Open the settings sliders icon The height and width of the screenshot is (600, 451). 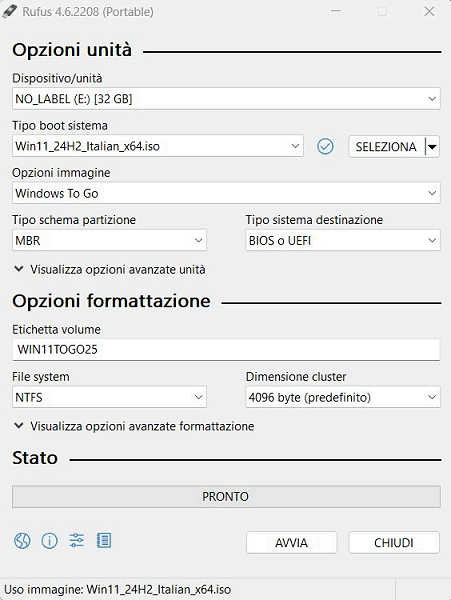pos(77,541)
